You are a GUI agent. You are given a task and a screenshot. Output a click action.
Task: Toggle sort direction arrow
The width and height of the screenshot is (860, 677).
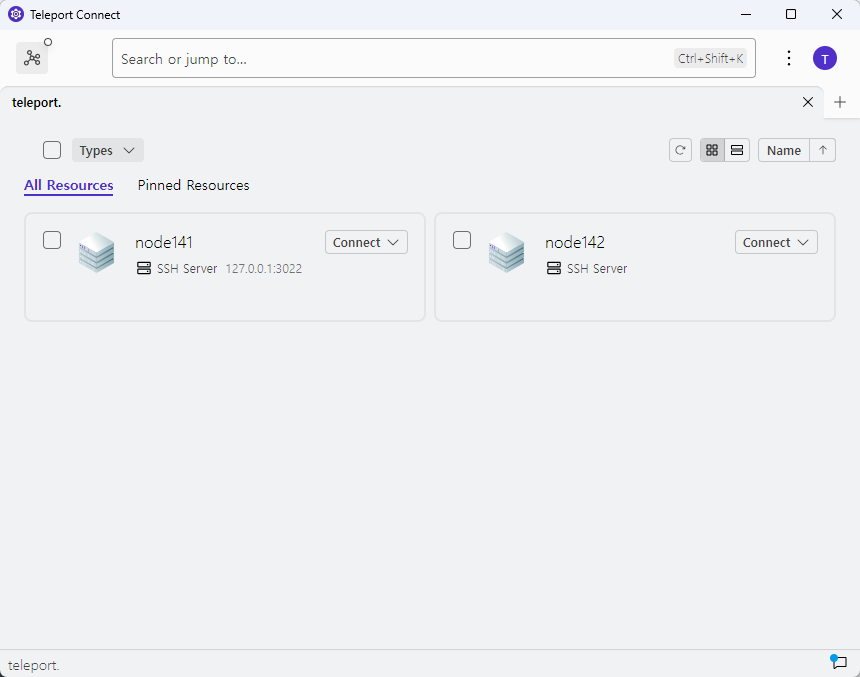(823, 150)
